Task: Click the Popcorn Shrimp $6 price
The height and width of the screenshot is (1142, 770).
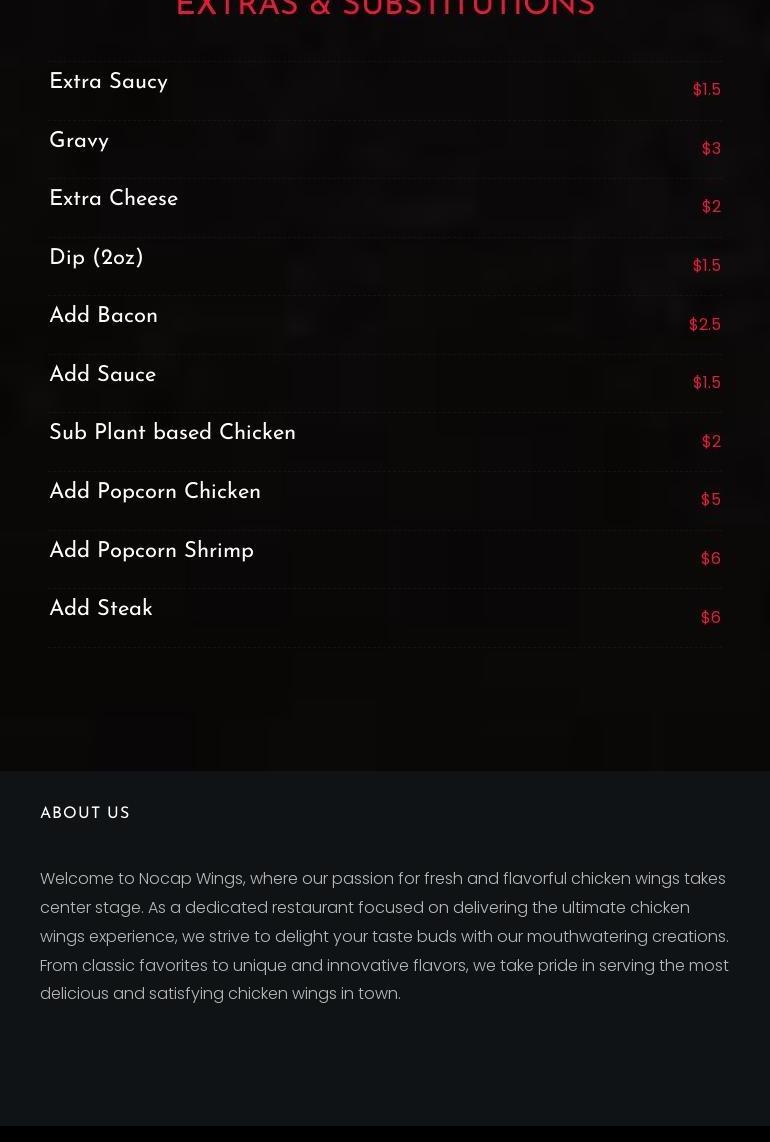Action: pos(710,559)
